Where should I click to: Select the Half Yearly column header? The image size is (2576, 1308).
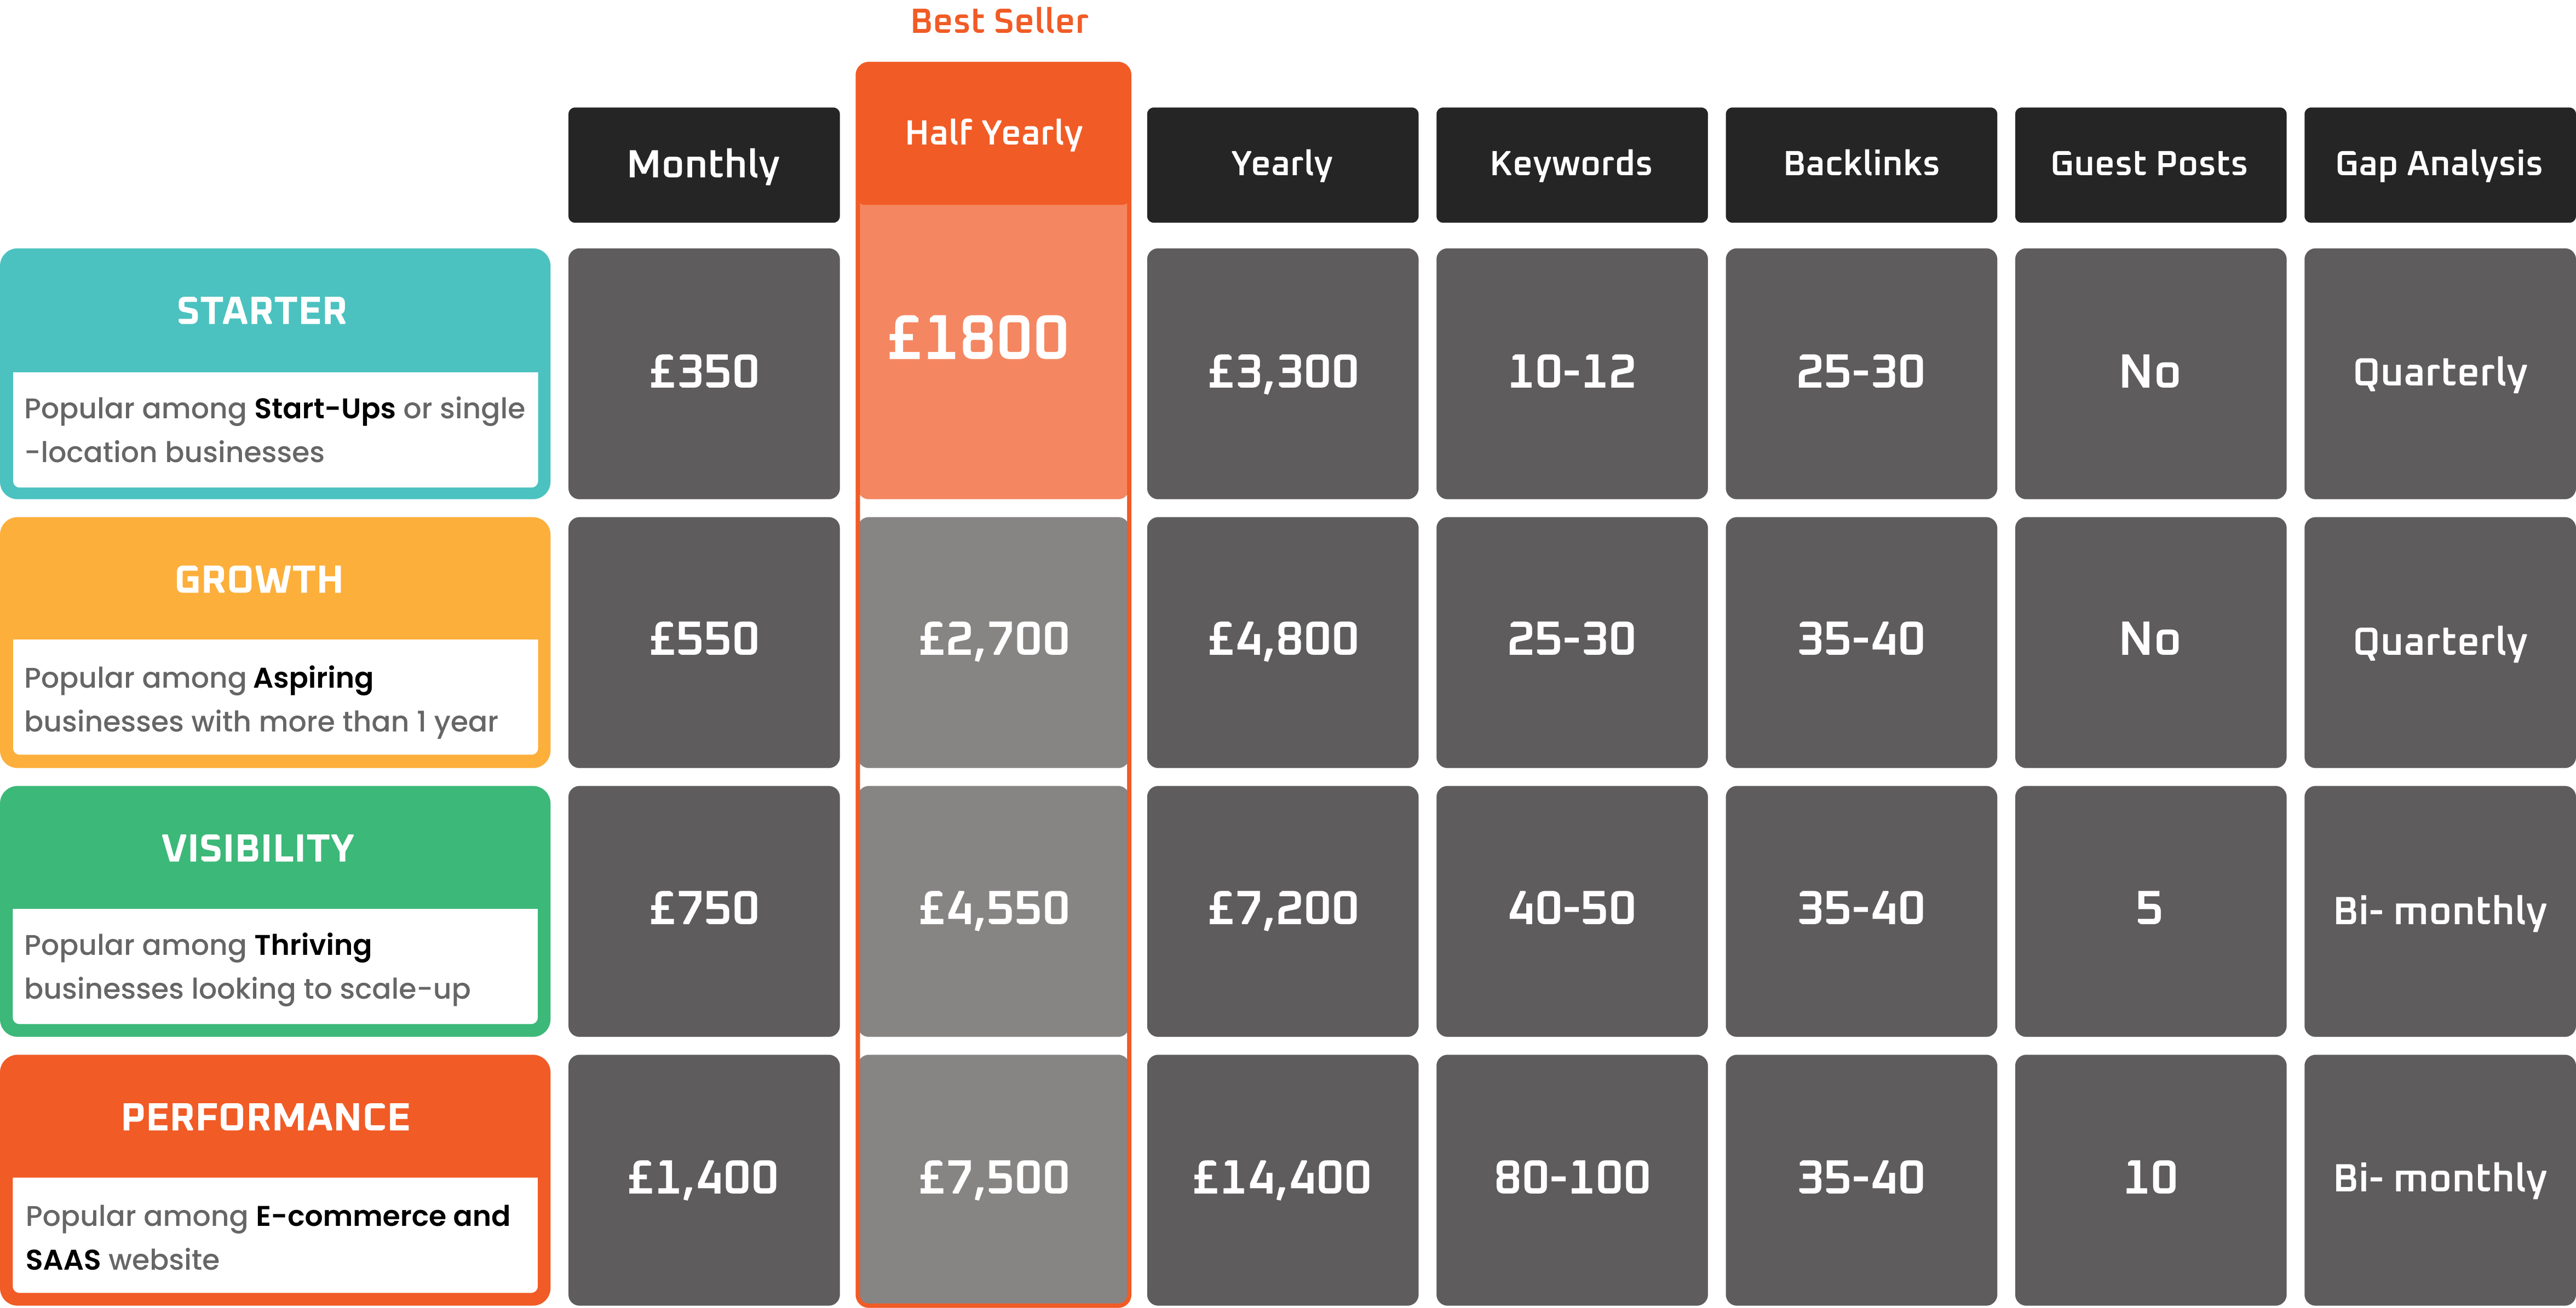(993, 134)
